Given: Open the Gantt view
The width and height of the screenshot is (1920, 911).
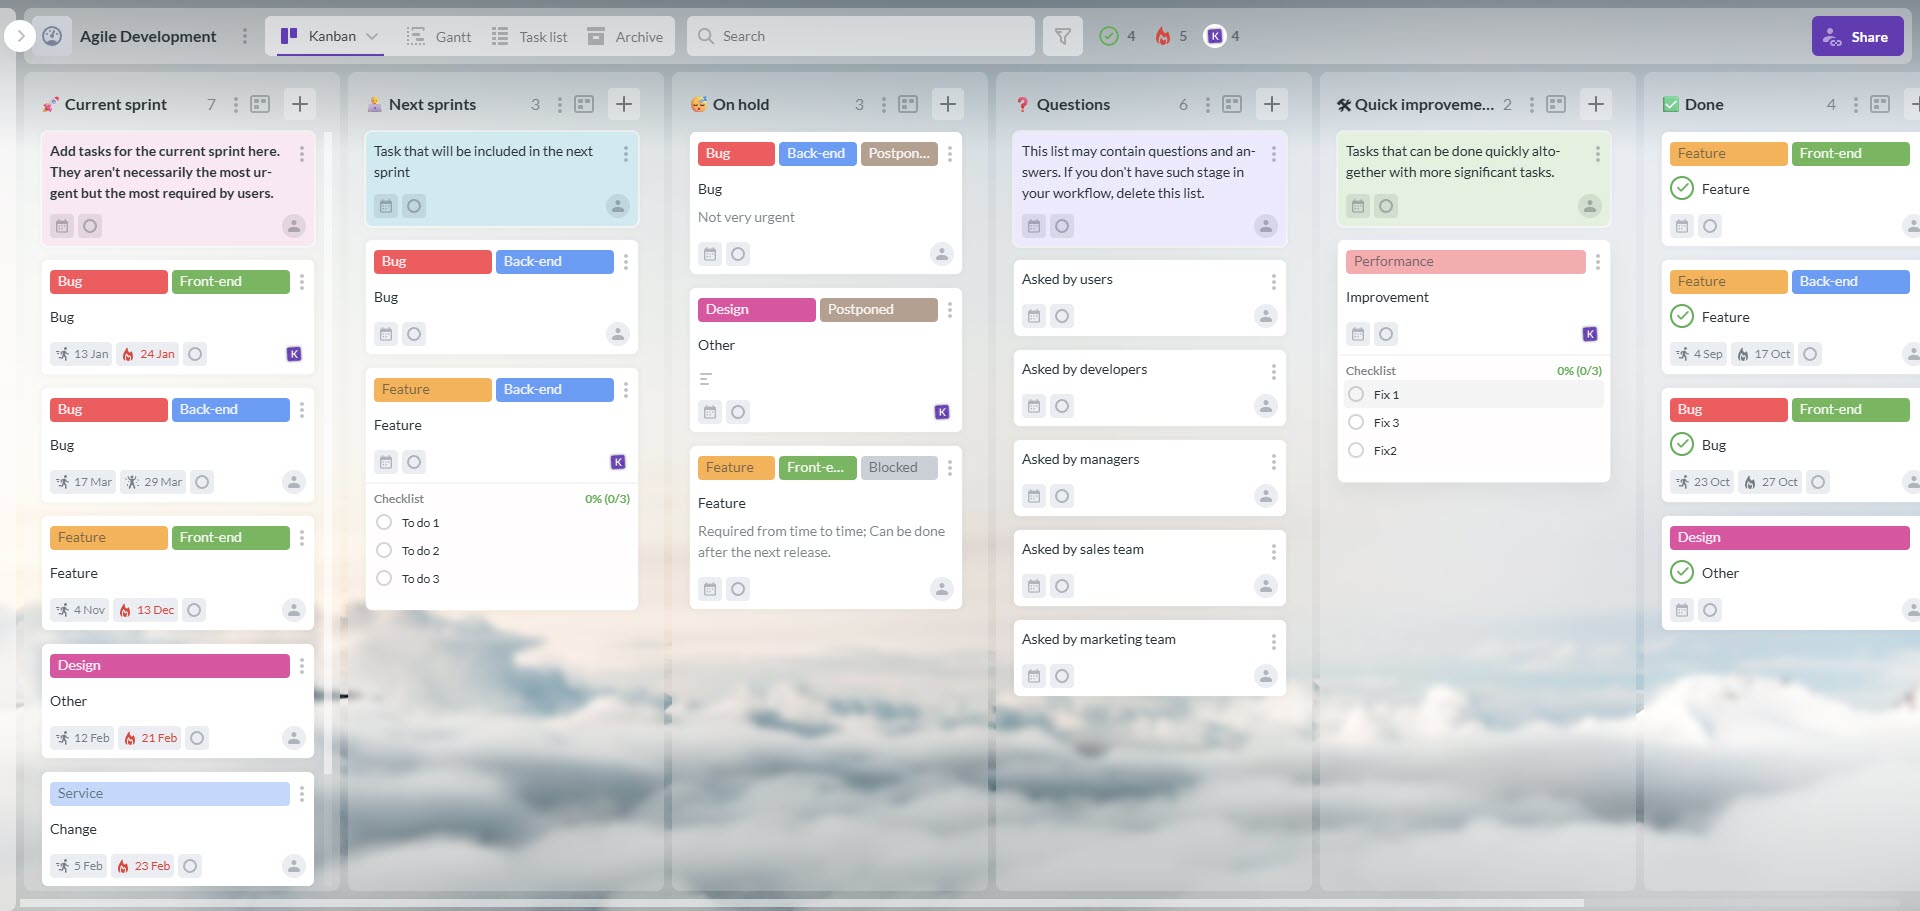Looking at the screenshot, I should tap(438, 36).
